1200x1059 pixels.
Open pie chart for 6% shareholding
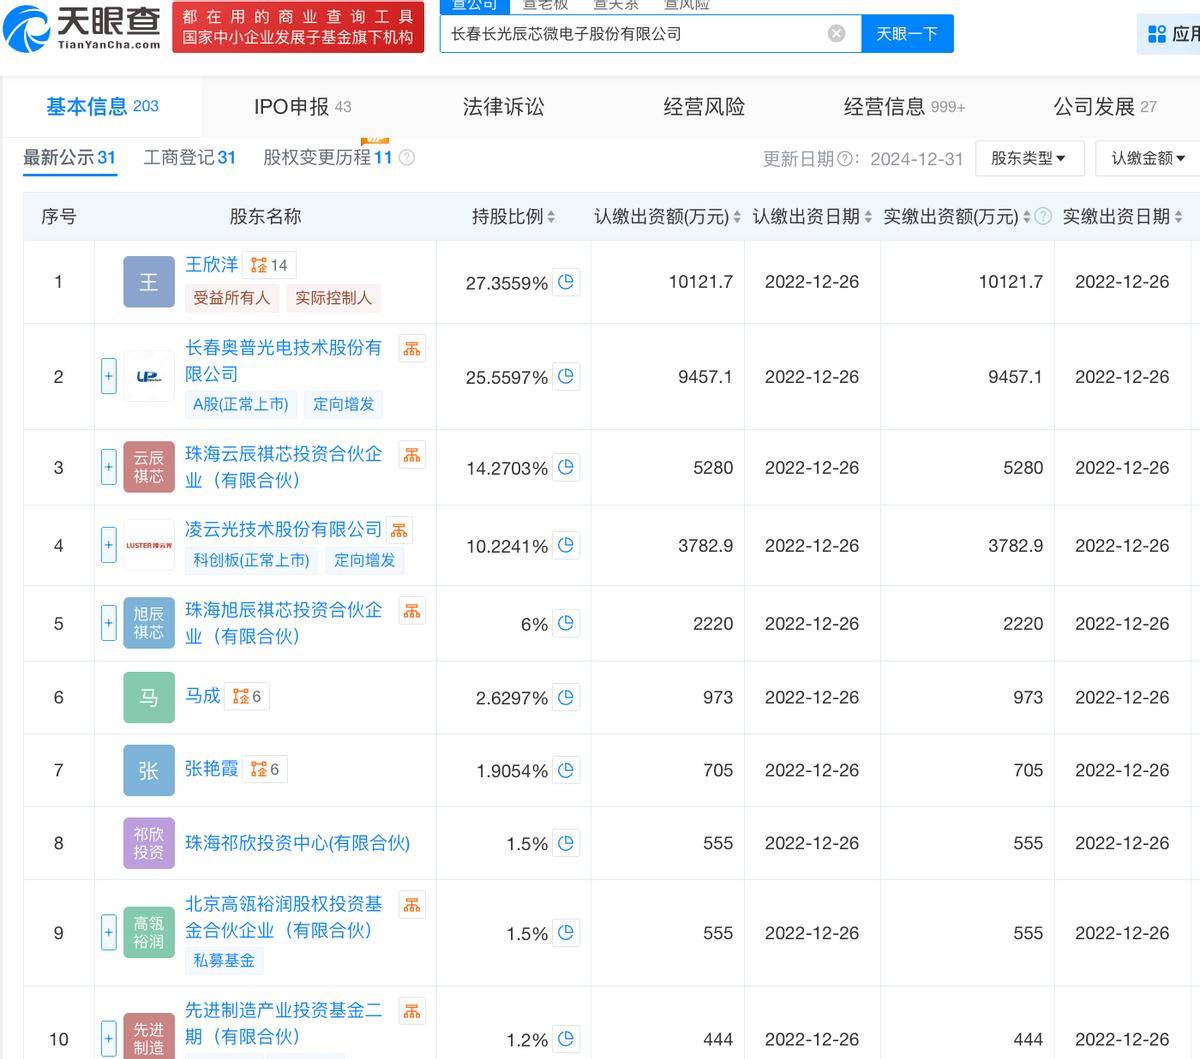(566, 623)
